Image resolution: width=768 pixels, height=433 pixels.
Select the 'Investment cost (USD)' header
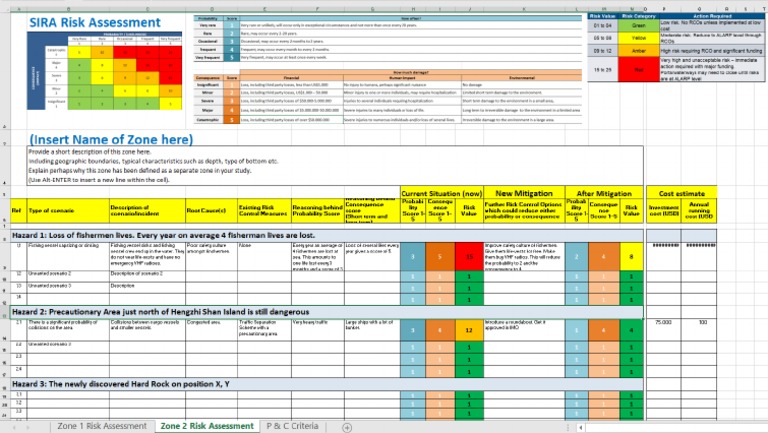(664, 211)
